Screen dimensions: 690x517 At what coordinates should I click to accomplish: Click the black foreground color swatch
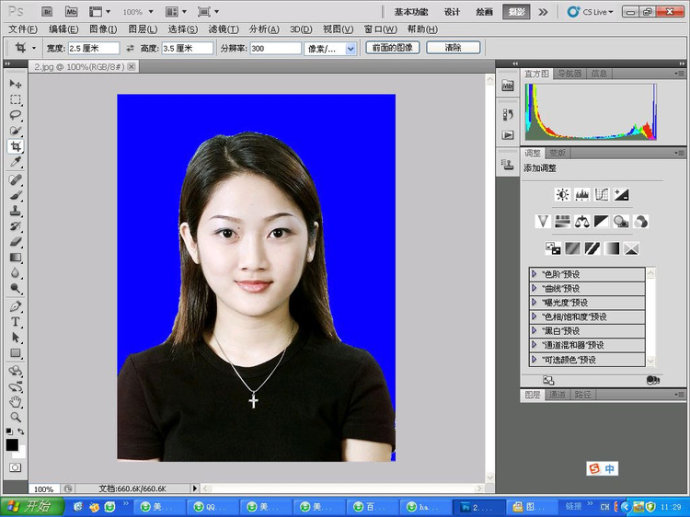12,444
